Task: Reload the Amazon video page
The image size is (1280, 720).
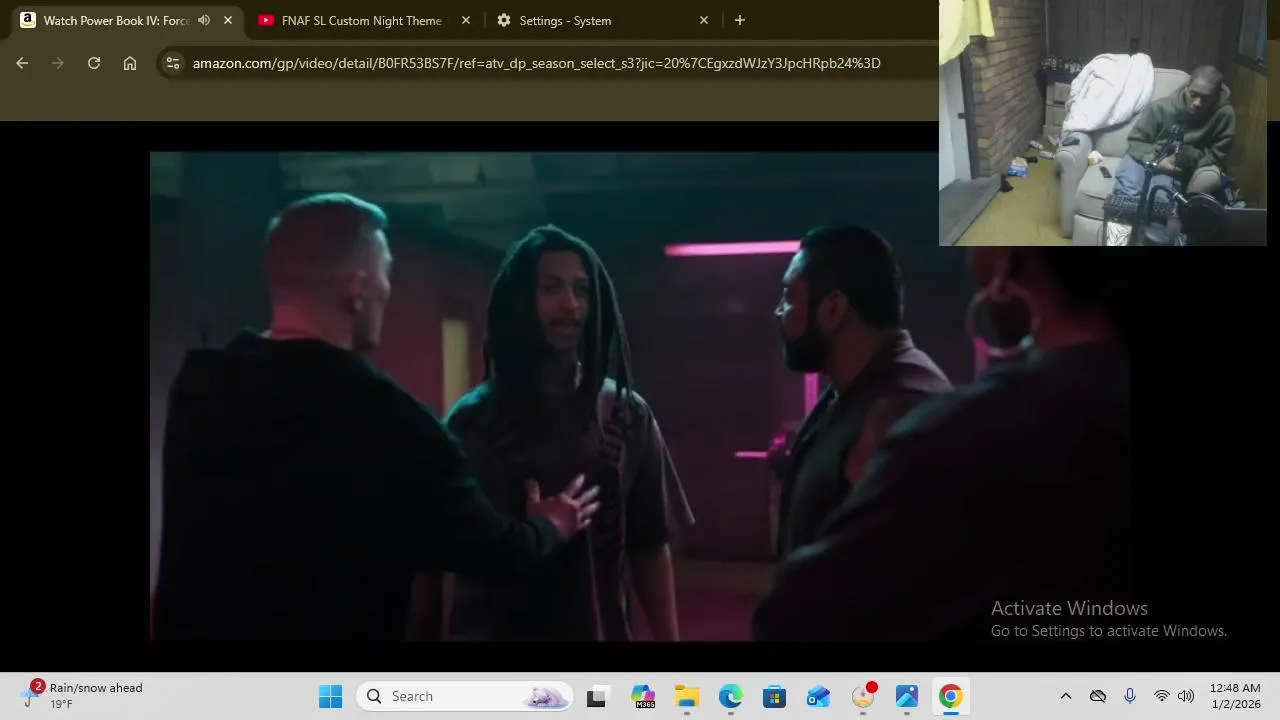Action: click(94, 63)
